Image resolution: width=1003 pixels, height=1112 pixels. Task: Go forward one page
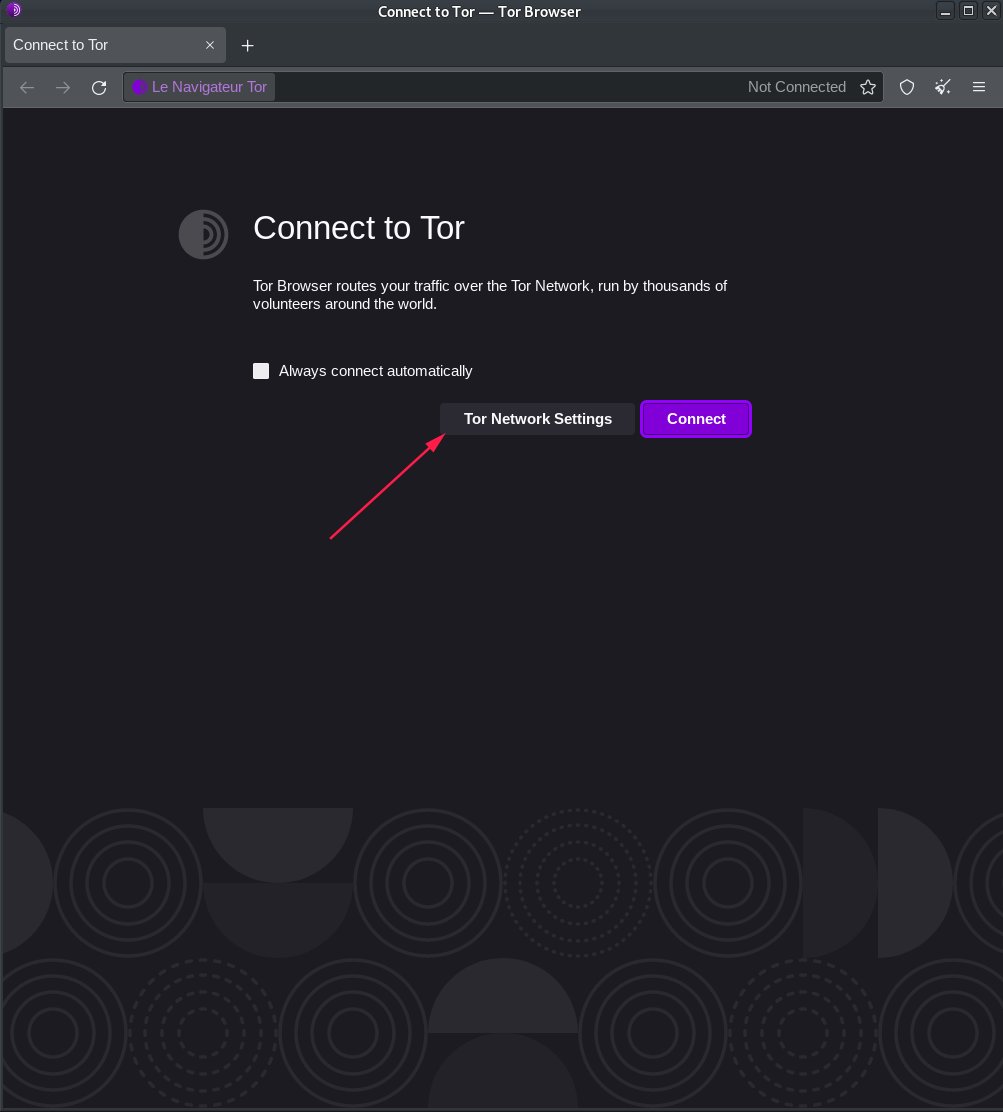point(63,87)
